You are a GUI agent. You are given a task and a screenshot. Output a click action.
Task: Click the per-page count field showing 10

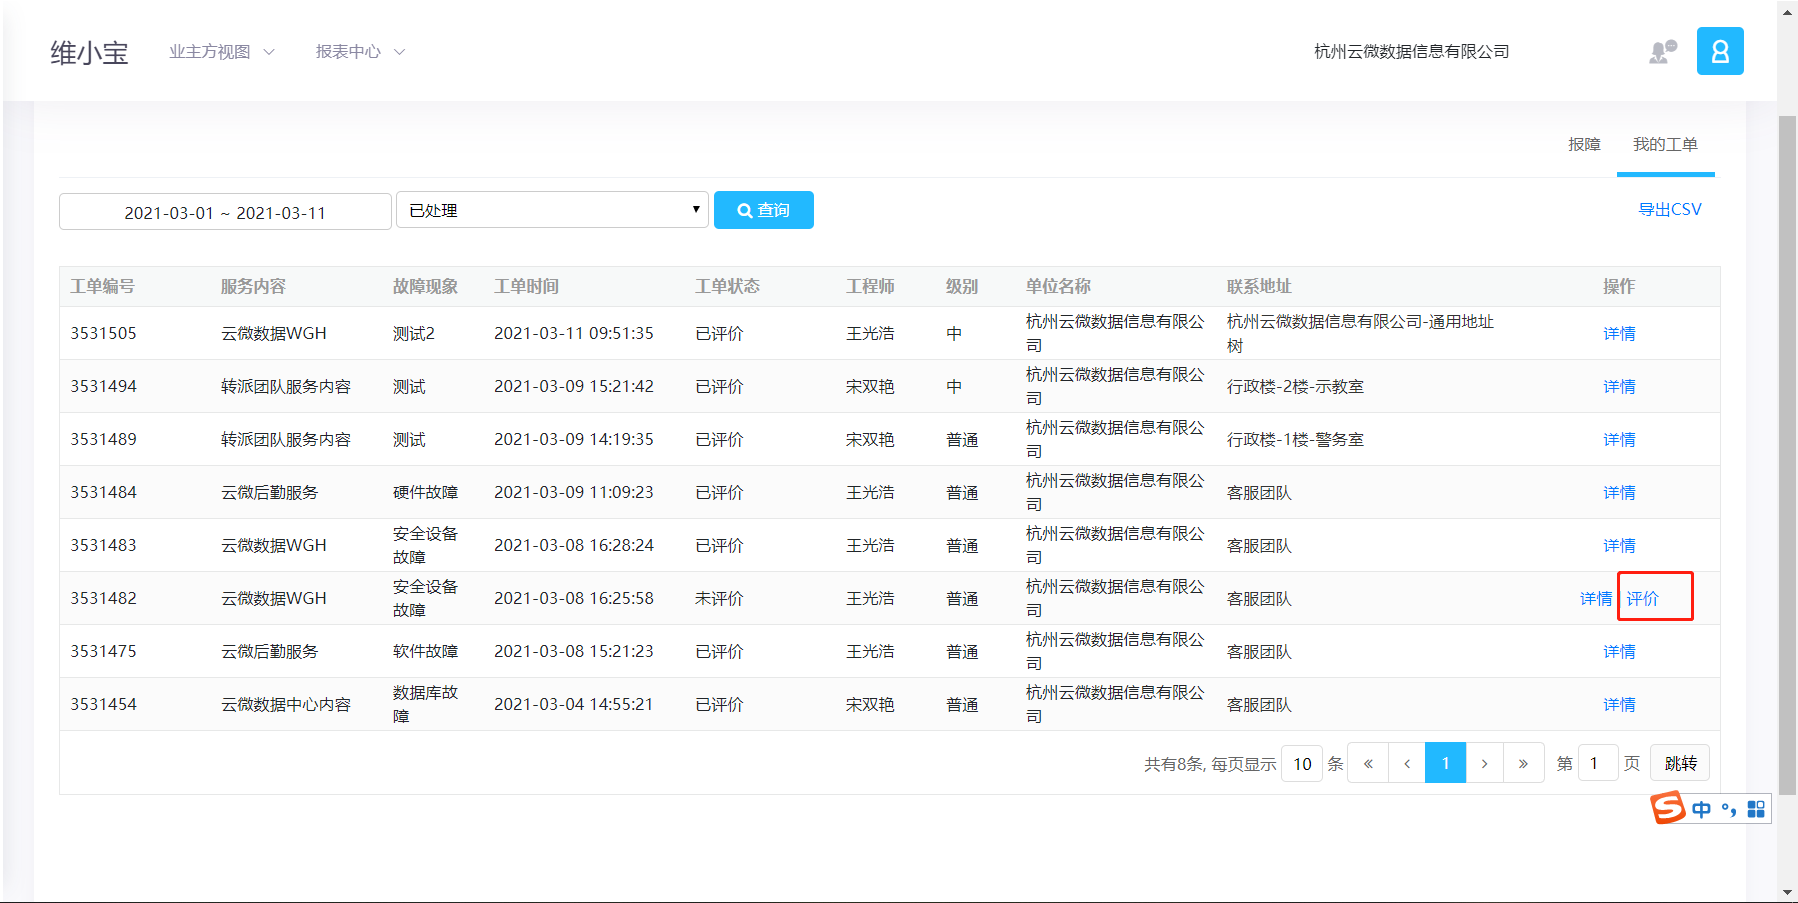(x=1302, y=764)
